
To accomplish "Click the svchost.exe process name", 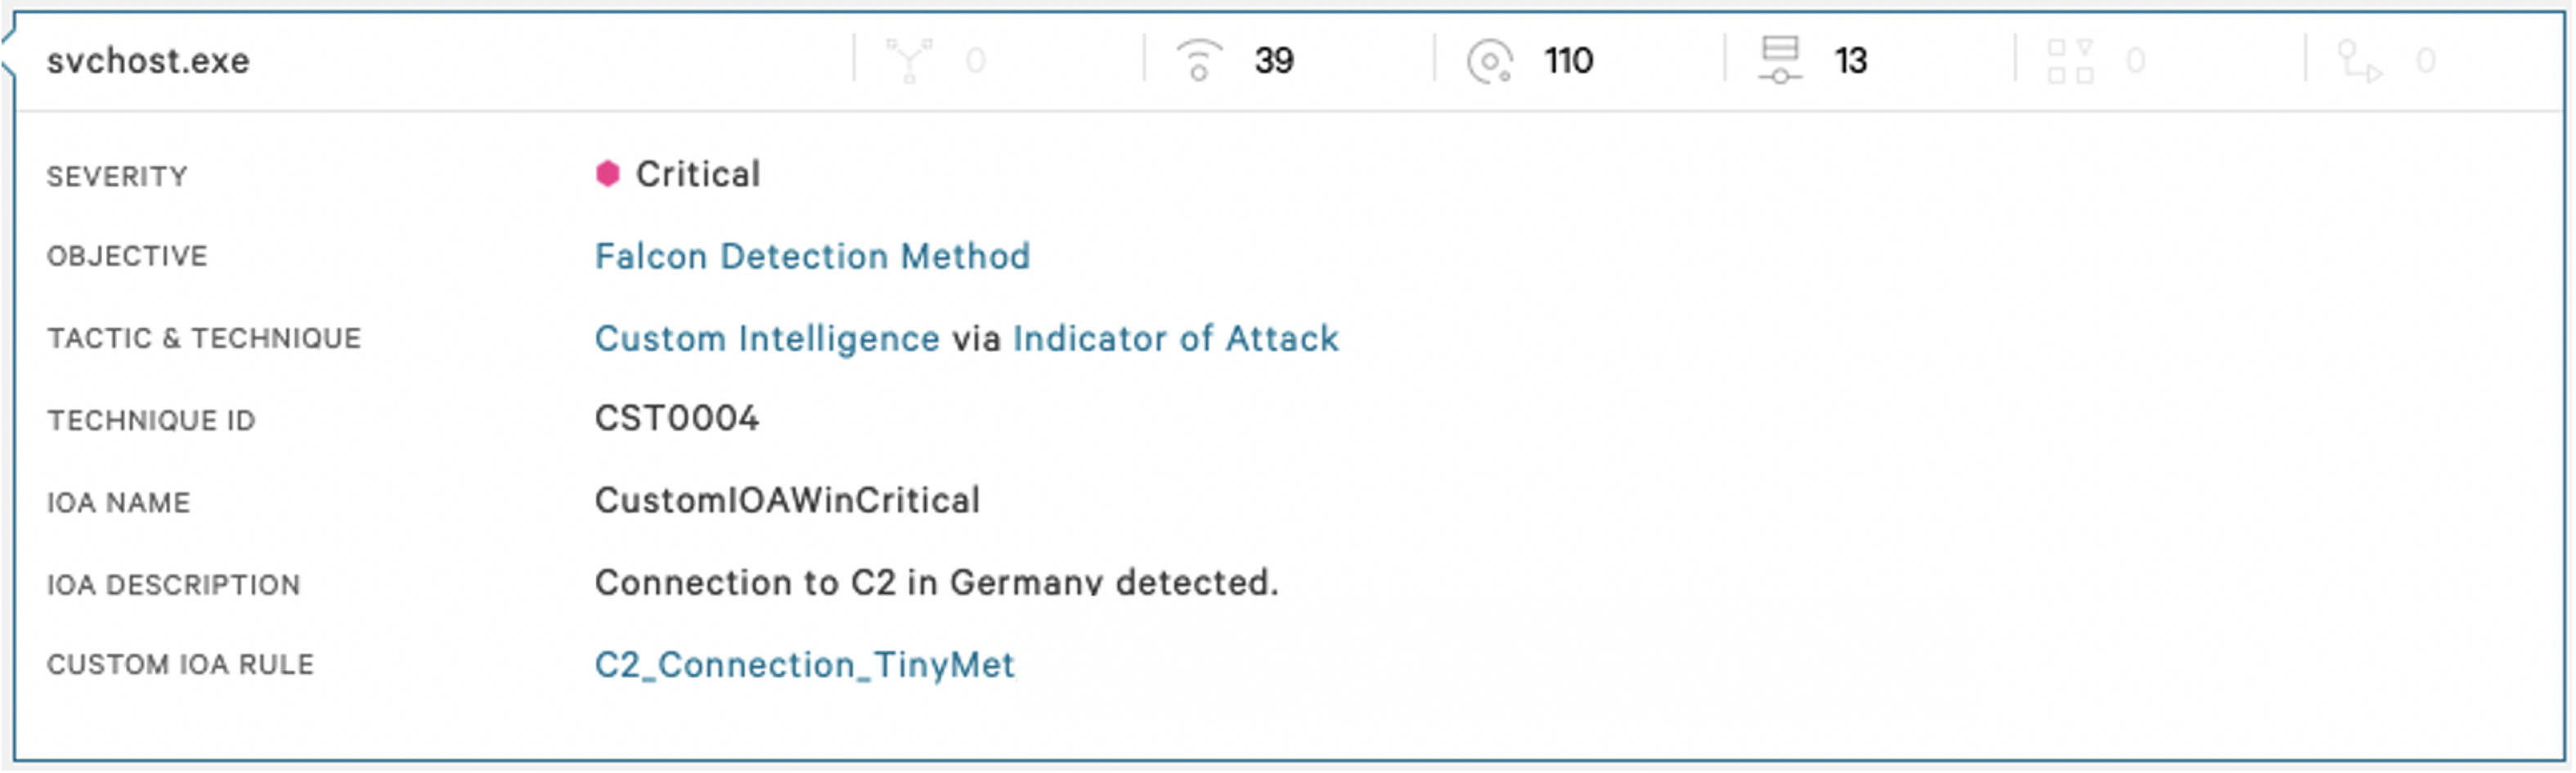I will pyautogui.click(x=148, y=61).
